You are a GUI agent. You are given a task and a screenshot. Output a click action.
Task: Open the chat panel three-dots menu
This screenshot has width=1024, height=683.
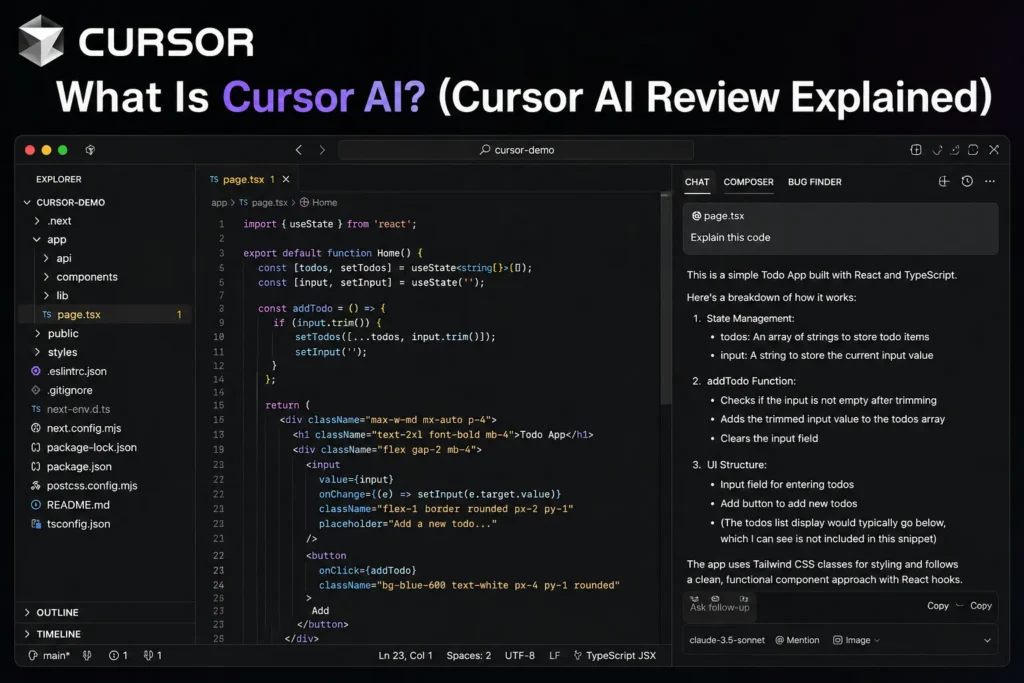pyautogui.click(x=990, y=182)
